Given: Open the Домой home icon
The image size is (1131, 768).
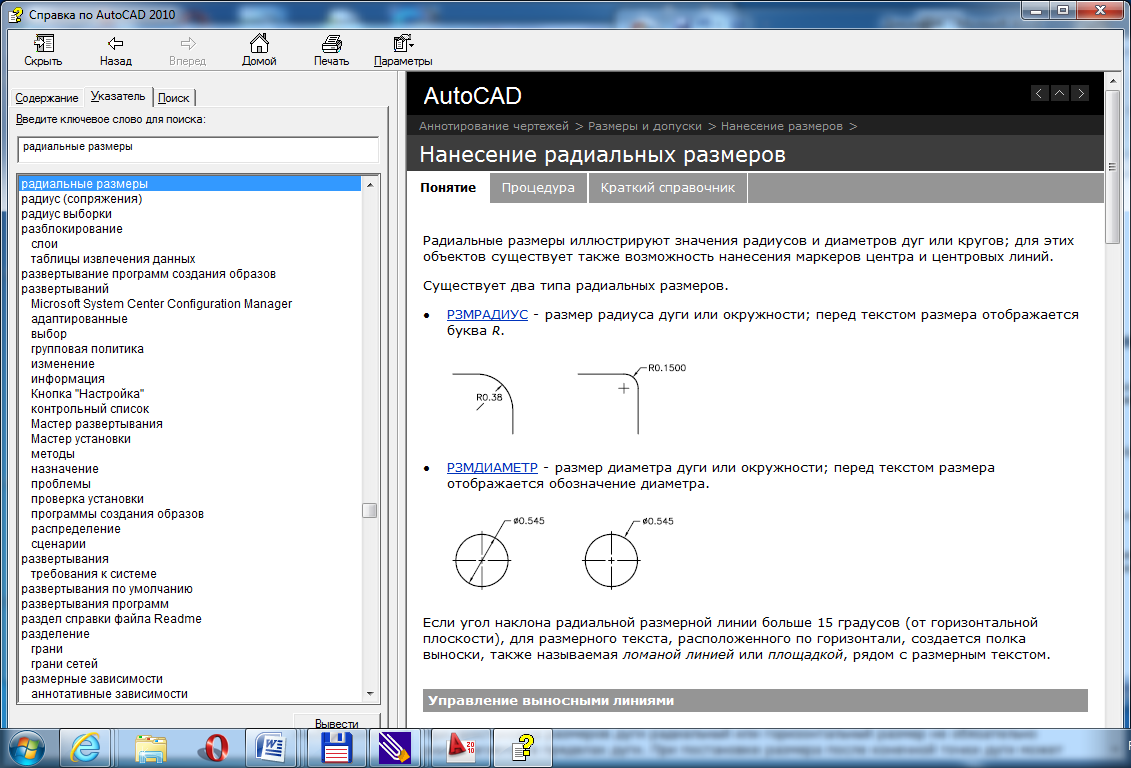Looking at the screenshot, I should pyautogui.click(x=259, y=43).
